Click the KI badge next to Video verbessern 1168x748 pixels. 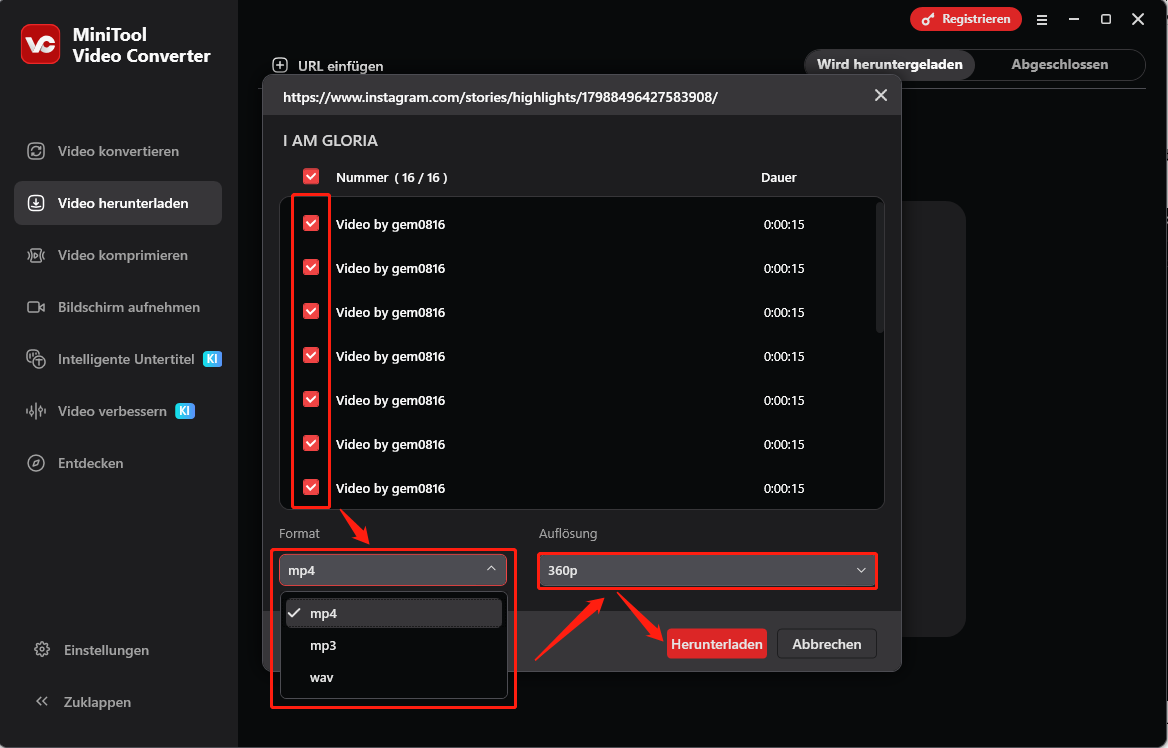pyautogui.click(x=185, y=411)
